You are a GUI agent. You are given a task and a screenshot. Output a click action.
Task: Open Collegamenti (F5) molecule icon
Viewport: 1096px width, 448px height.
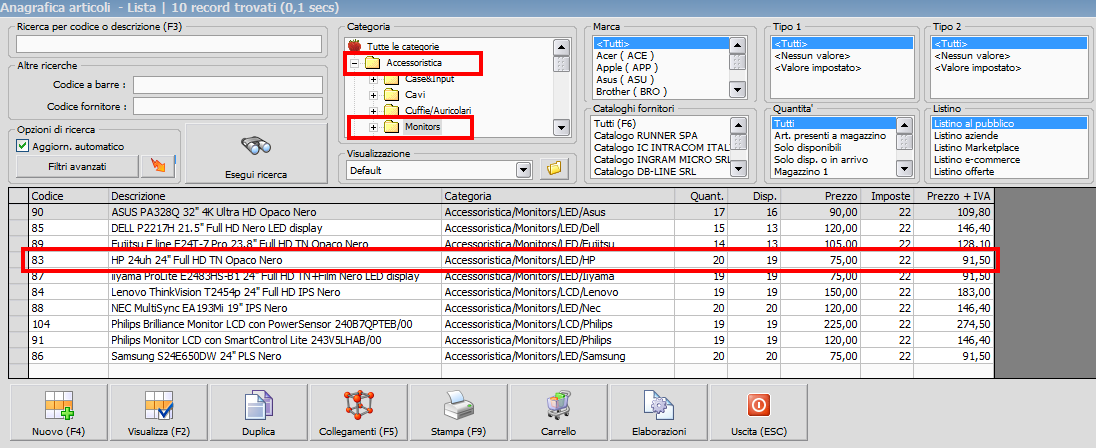click(359, 405)
